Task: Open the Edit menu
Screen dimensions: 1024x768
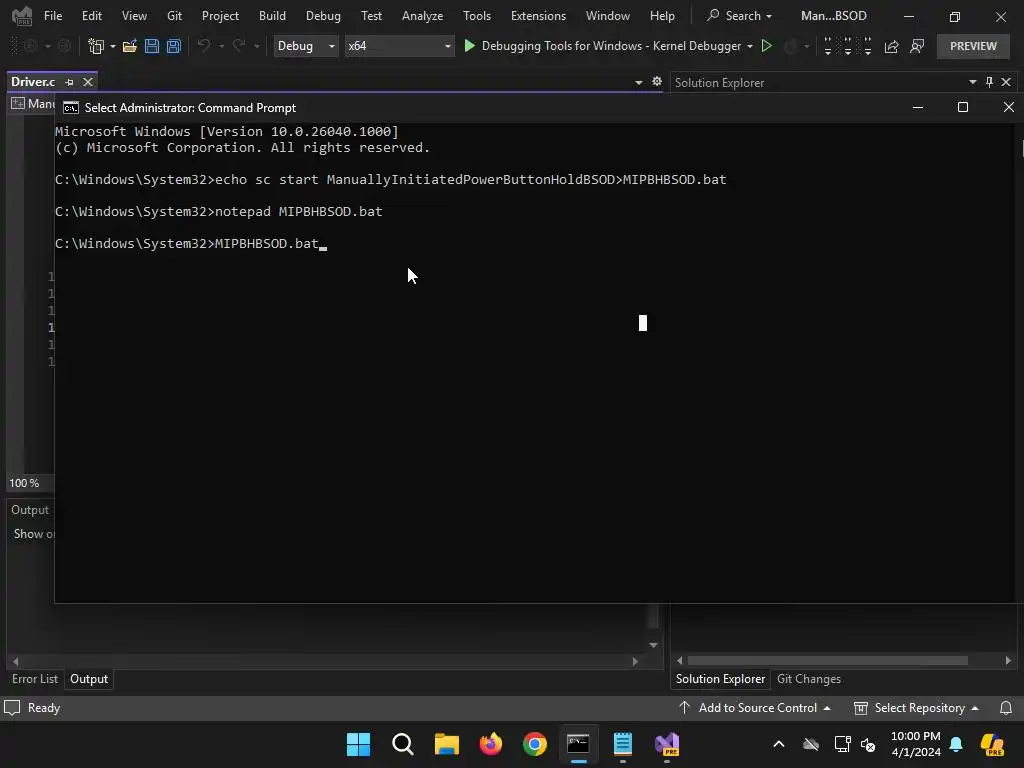Action: pos(91,16)
